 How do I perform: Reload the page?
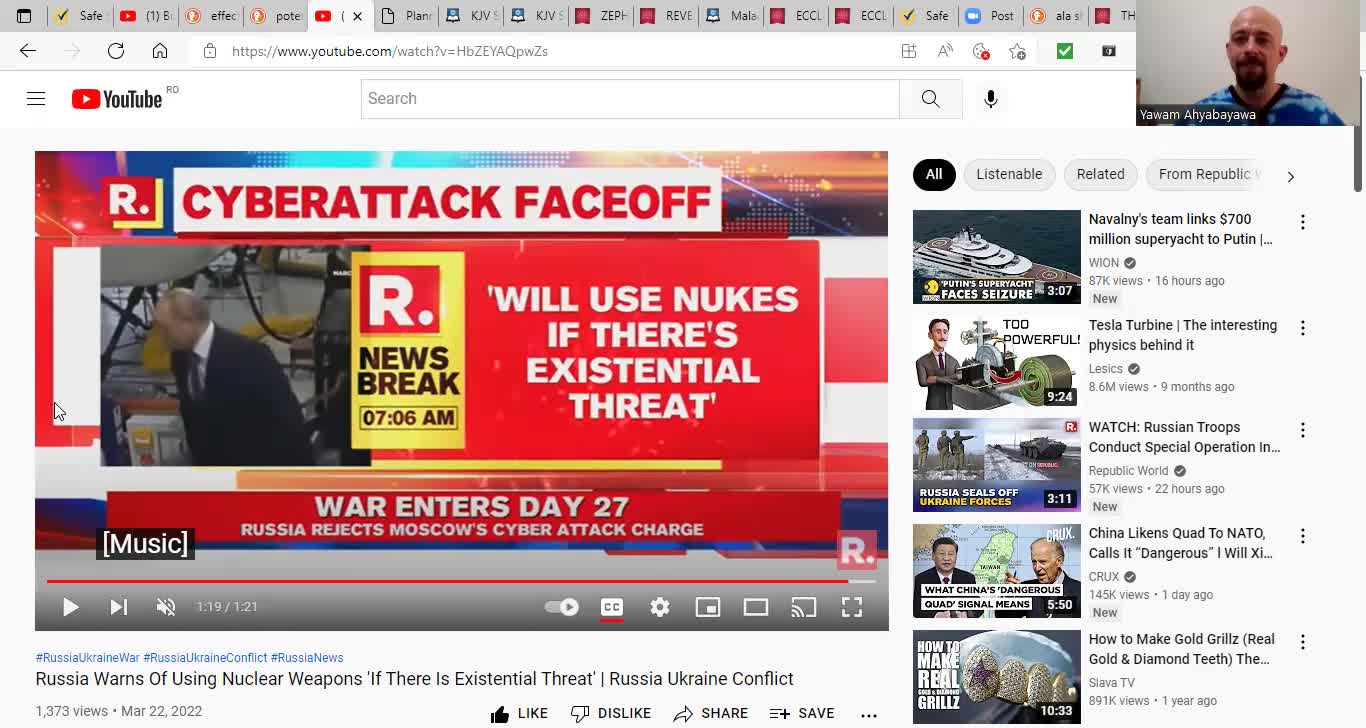point(116,51)
